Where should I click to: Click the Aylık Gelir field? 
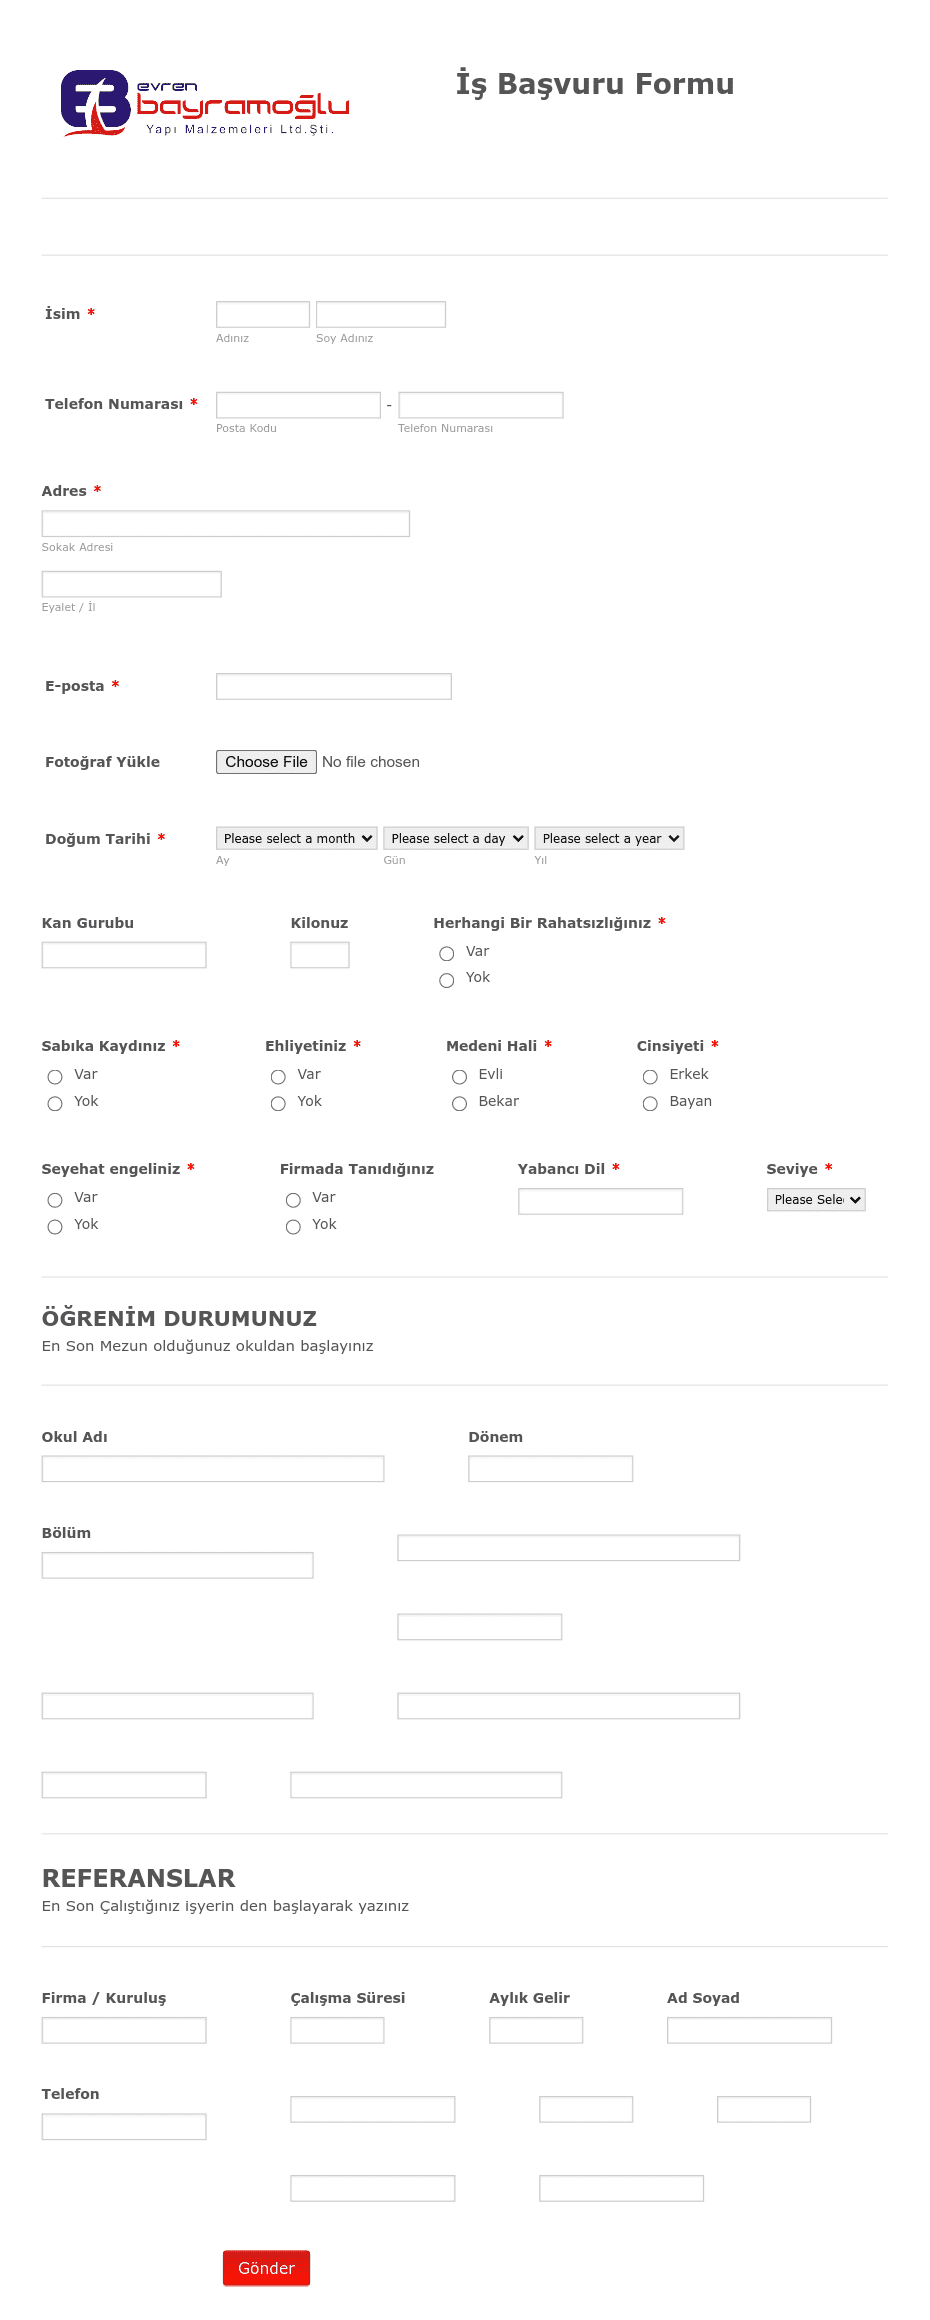[x=536, y=2030]
